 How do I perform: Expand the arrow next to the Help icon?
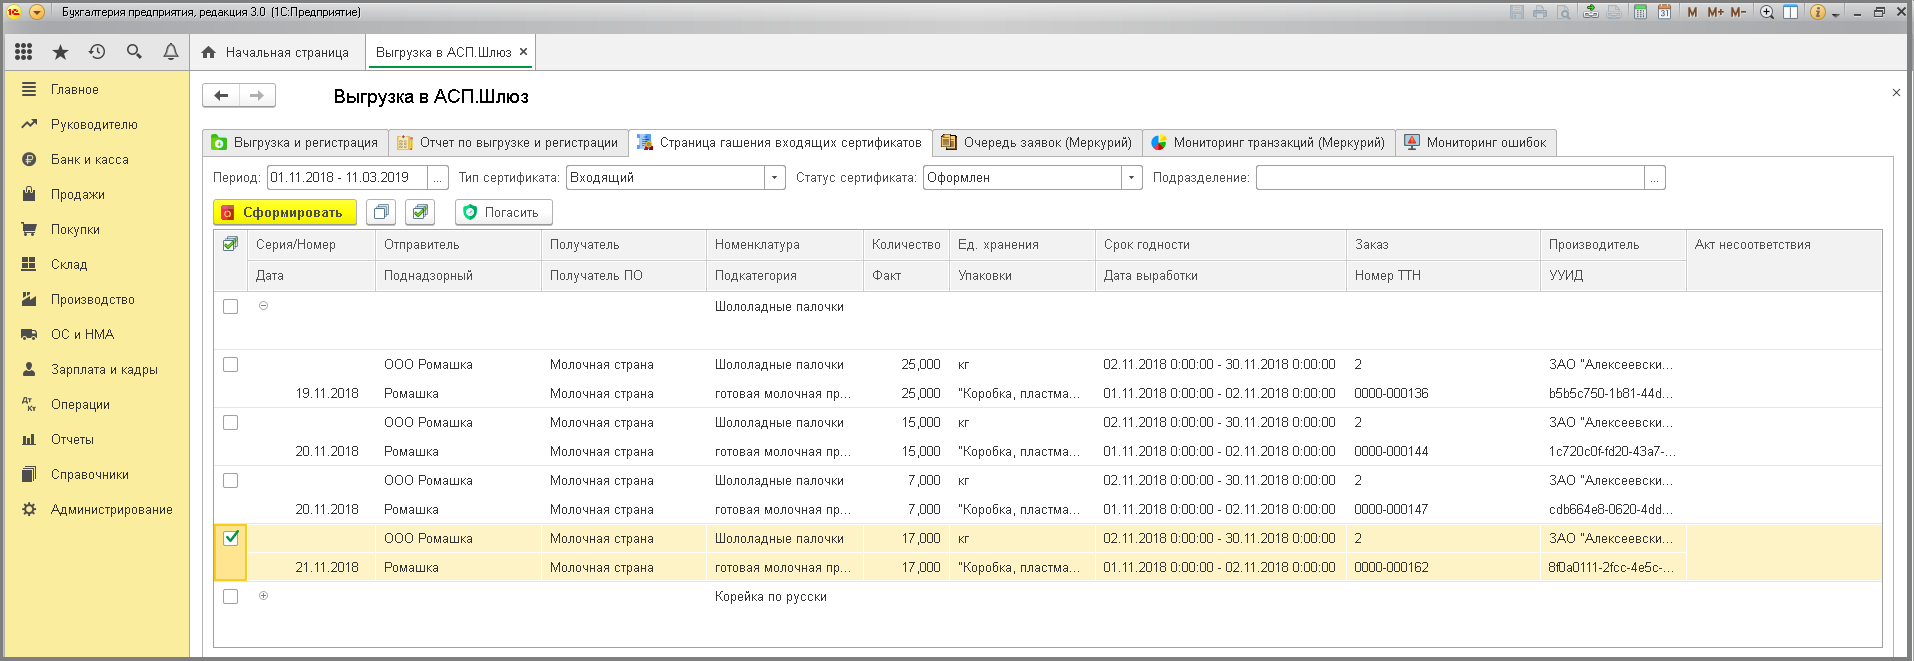pos(1835,14)
